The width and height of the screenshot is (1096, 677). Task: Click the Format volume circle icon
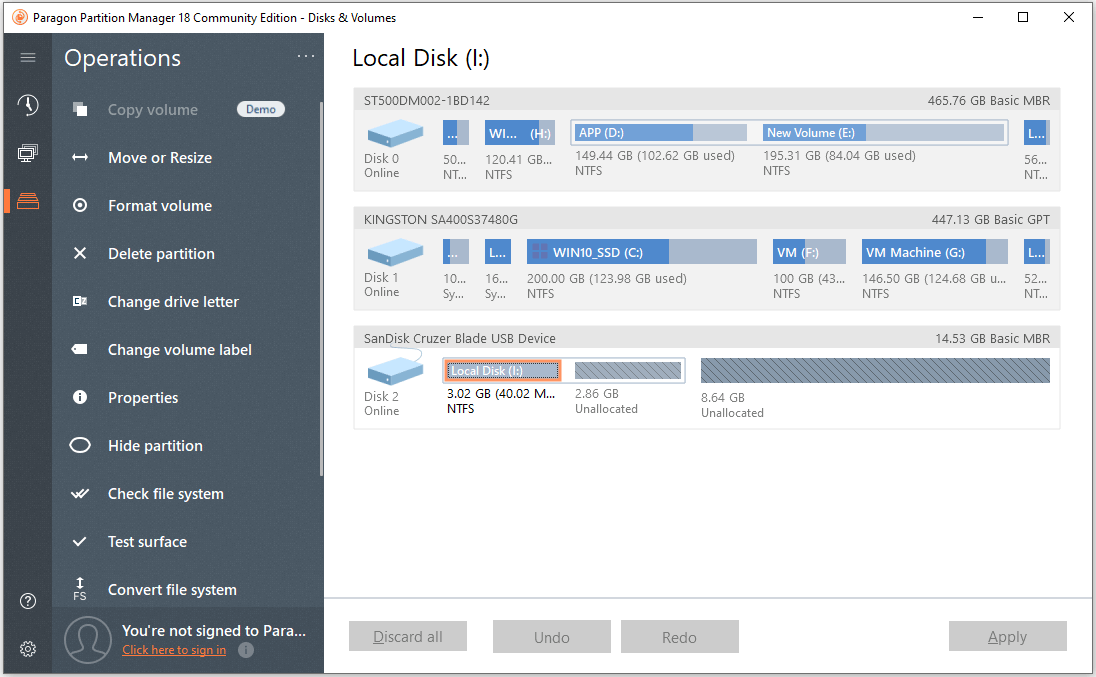pyautogui.click(x=80, y=205)
